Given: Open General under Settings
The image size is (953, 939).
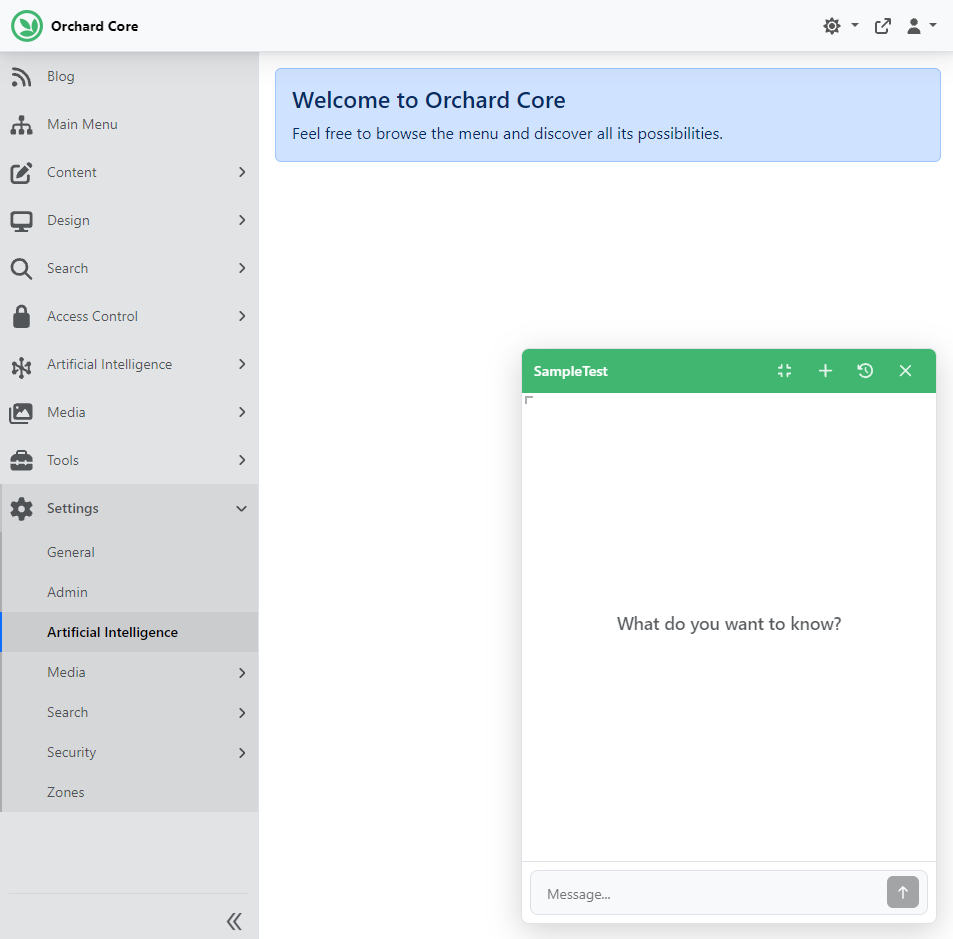Looking at the screenshot, I should [130, 552].
